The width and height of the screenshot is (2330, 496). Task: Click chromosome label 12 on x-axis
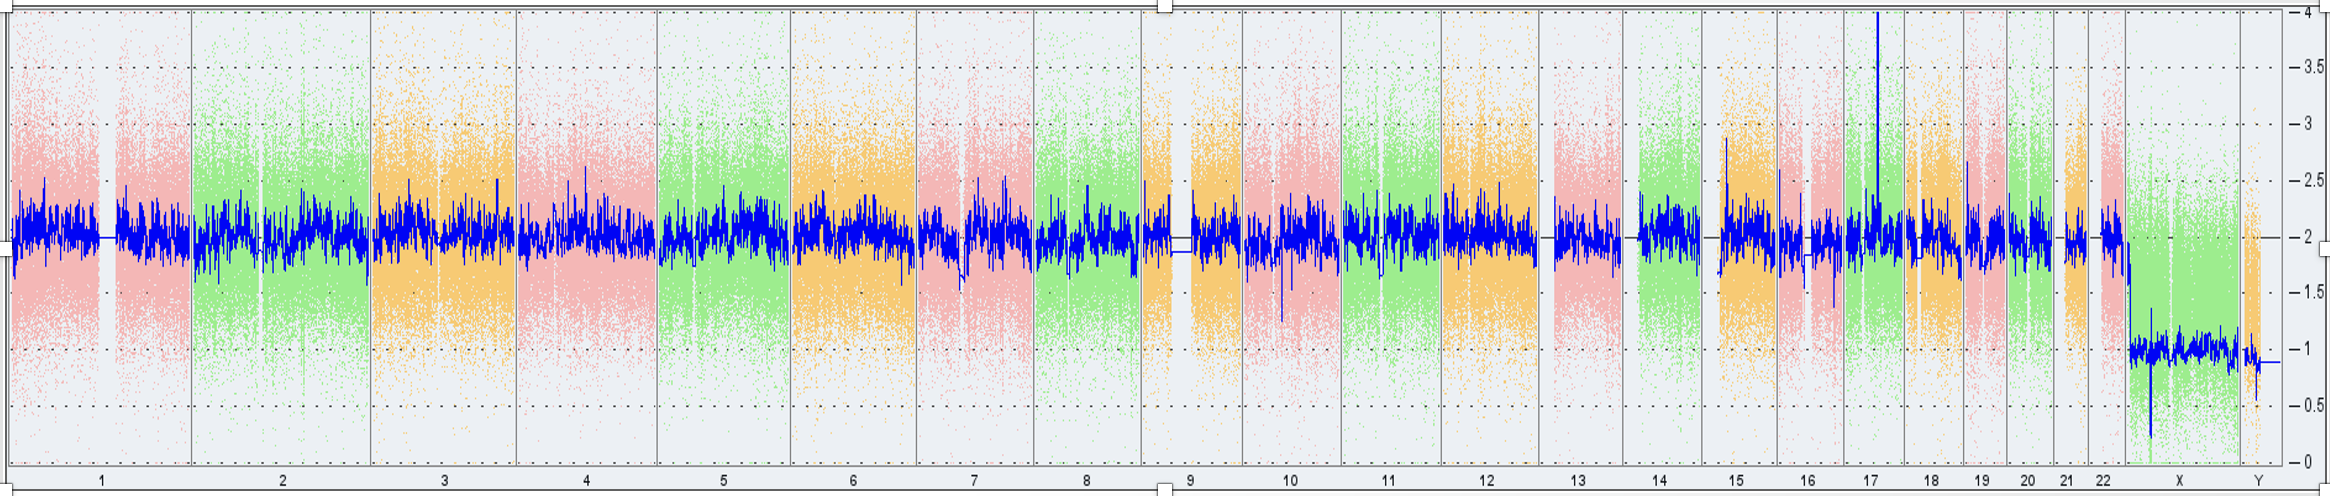pyautogui.click(x=1487, y=481)
